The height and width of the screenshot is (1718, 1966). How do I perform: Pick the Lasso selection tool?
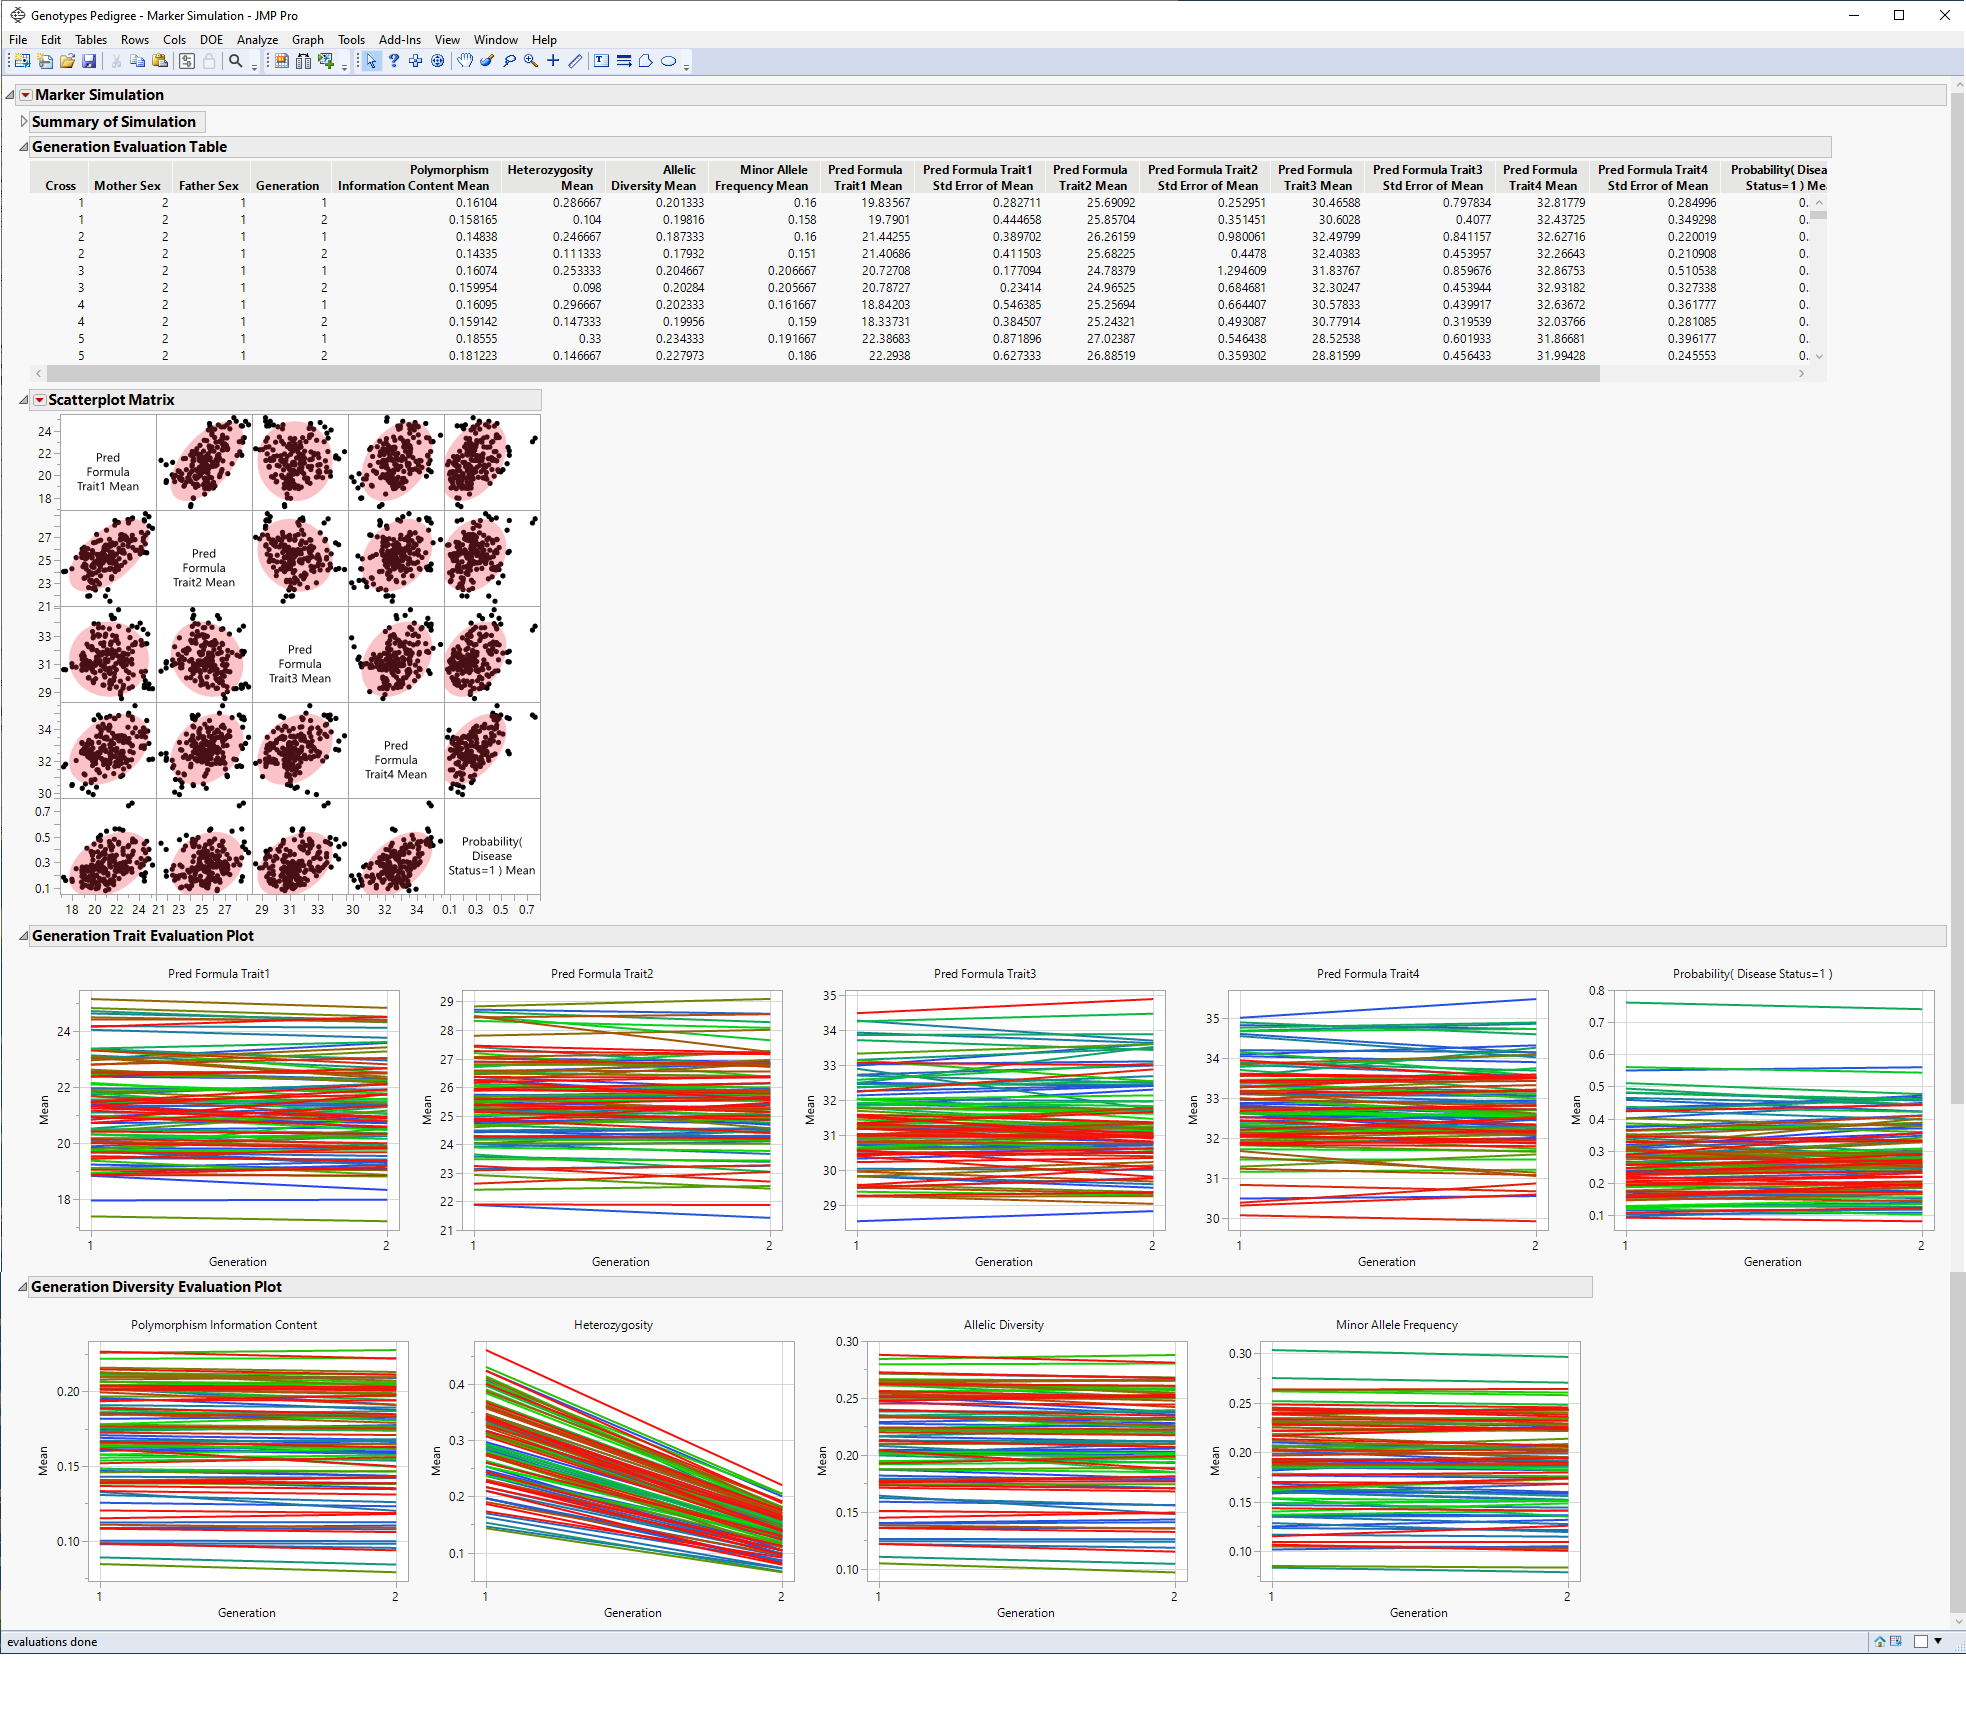coord(509,61)
